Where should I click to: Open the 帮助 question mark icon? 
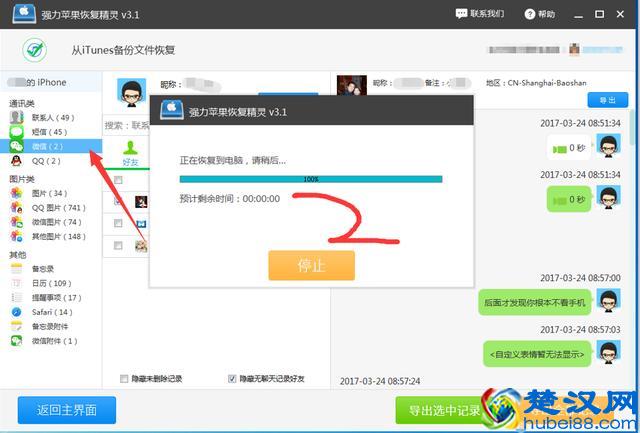tap(529, 14)
